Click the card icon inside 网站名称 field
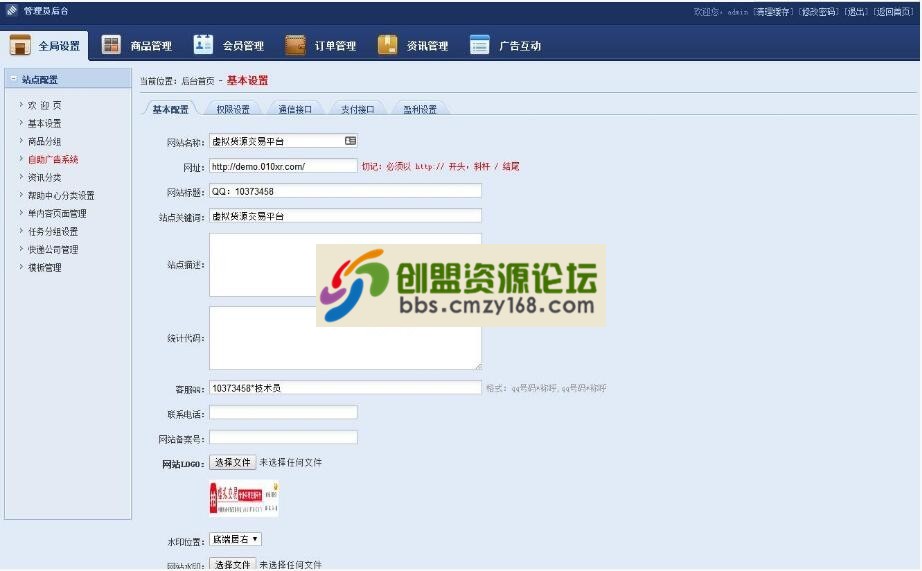922x571 pixels. 350,141
